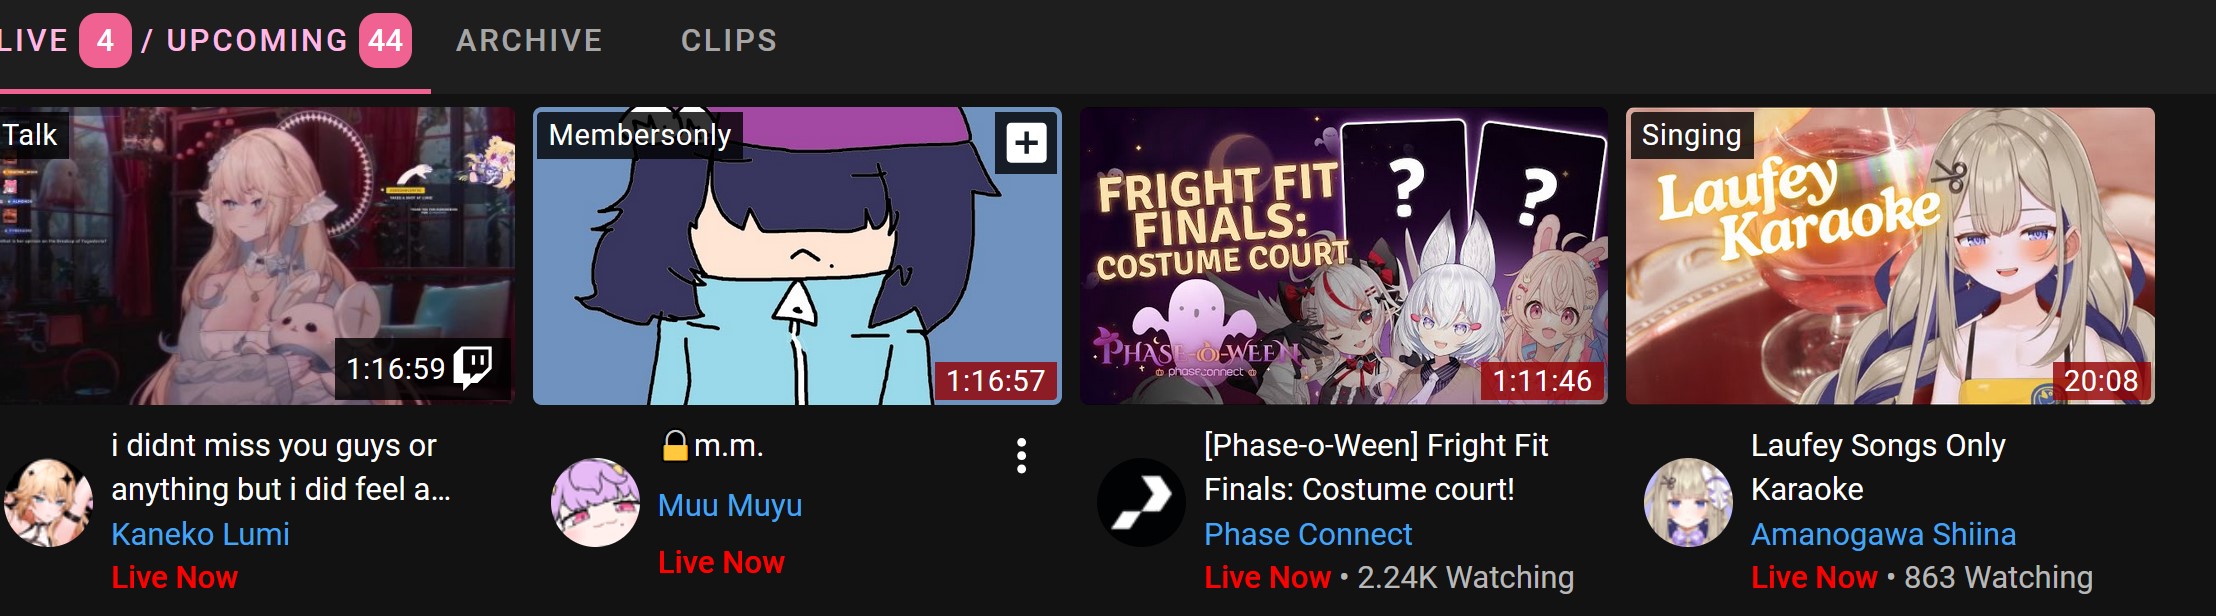Viewport: 2216px width, 616px height.
Task: Open the Muu Muyu channel link
Action: click(x=730, y=505)
